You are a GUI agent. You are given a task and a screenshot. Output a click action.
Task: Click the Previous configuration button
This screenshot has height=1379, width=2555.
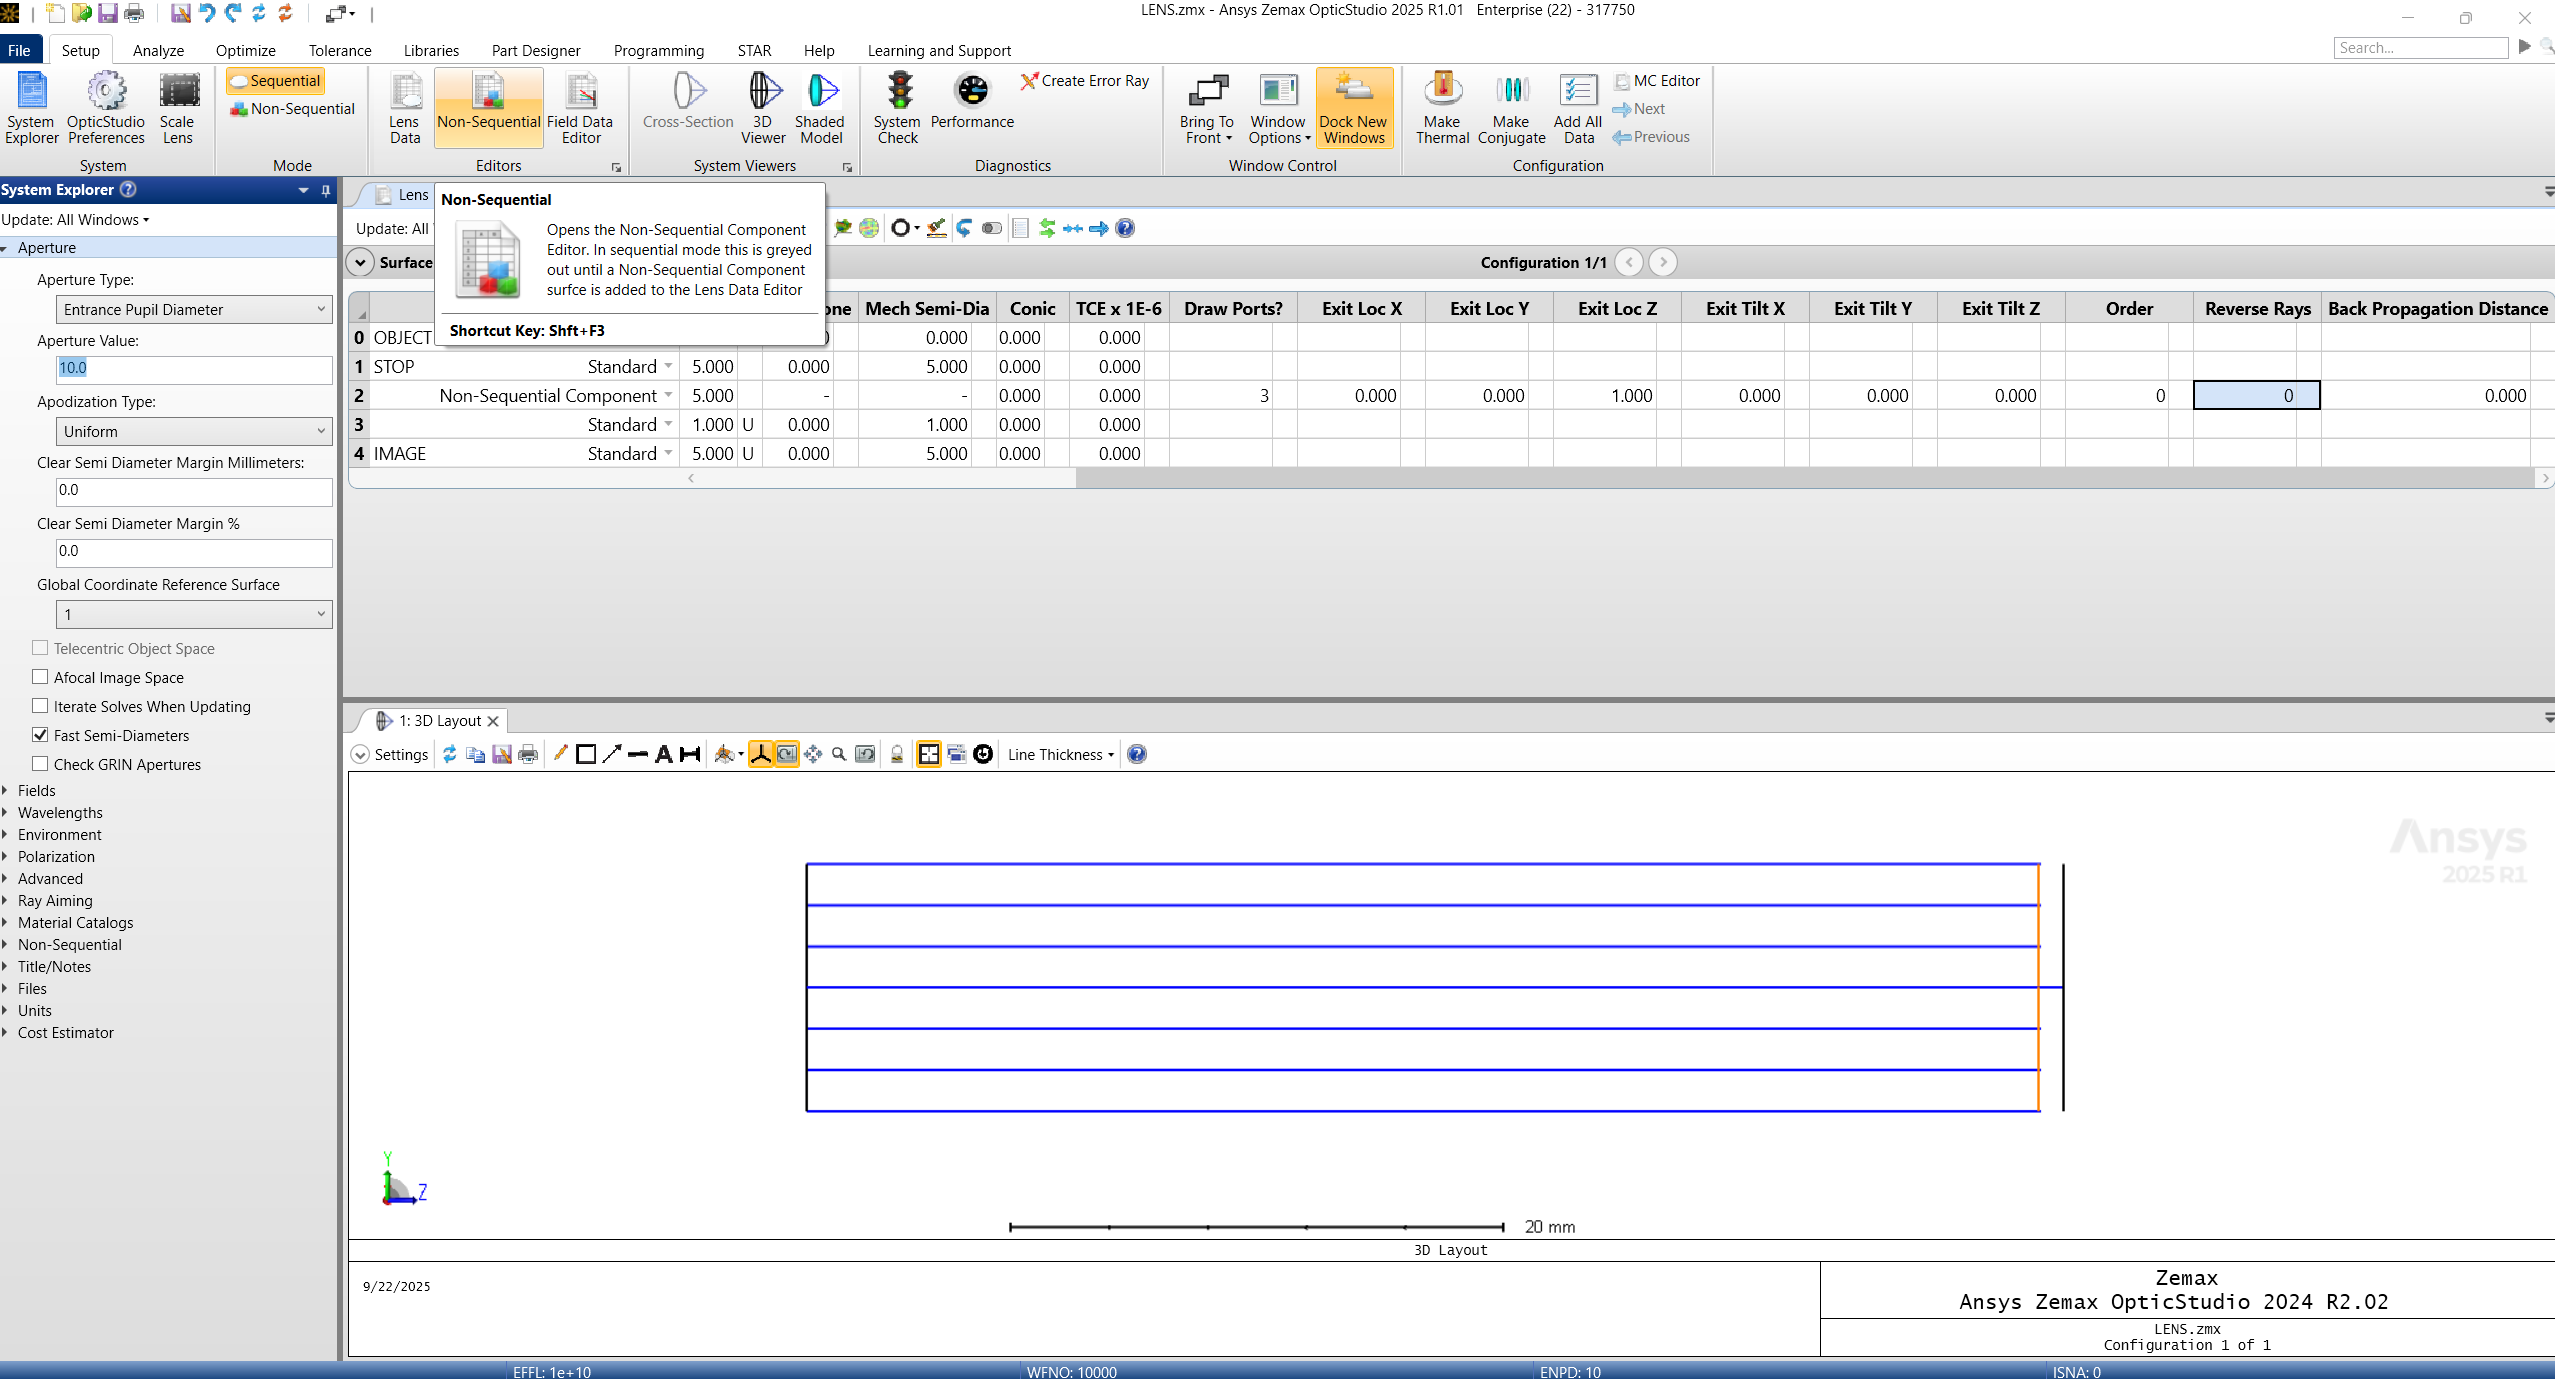[x=1651, y=137]
